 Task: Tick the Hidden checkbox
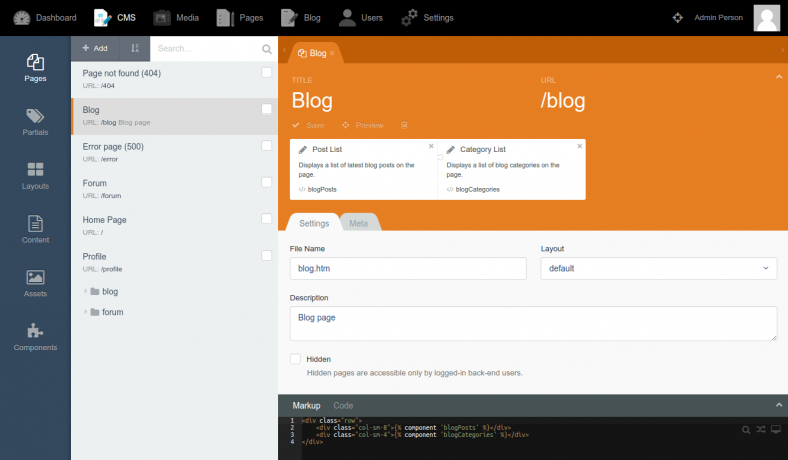coord(295,358)
